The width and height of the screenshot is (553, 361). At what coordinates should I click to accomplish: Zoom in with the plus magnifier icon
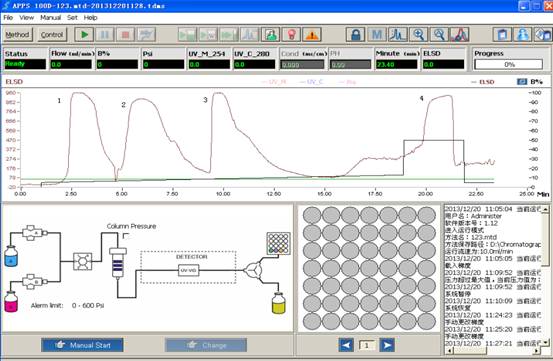pos(418,35)
